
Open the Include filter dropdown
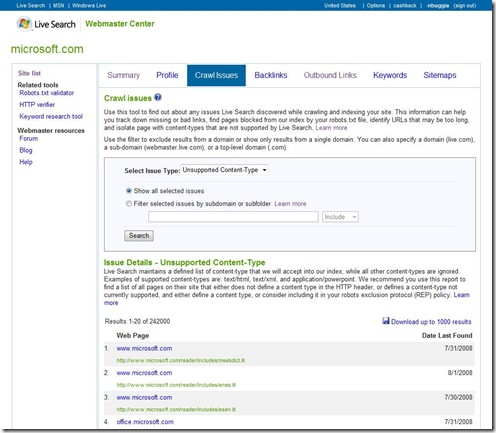340,217
